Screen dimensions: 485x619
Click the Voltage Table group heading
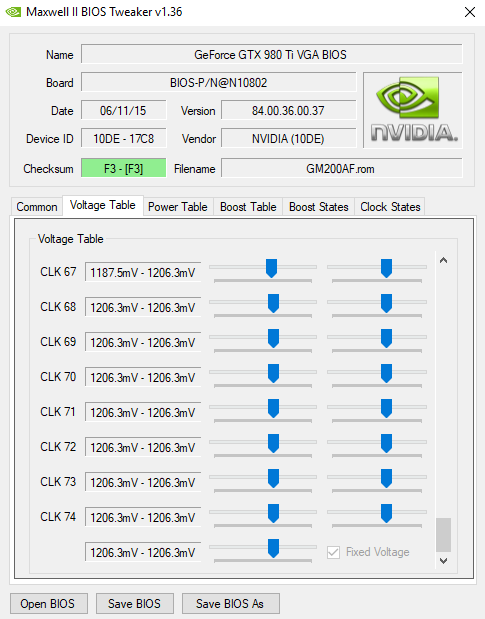pos(71,239)
